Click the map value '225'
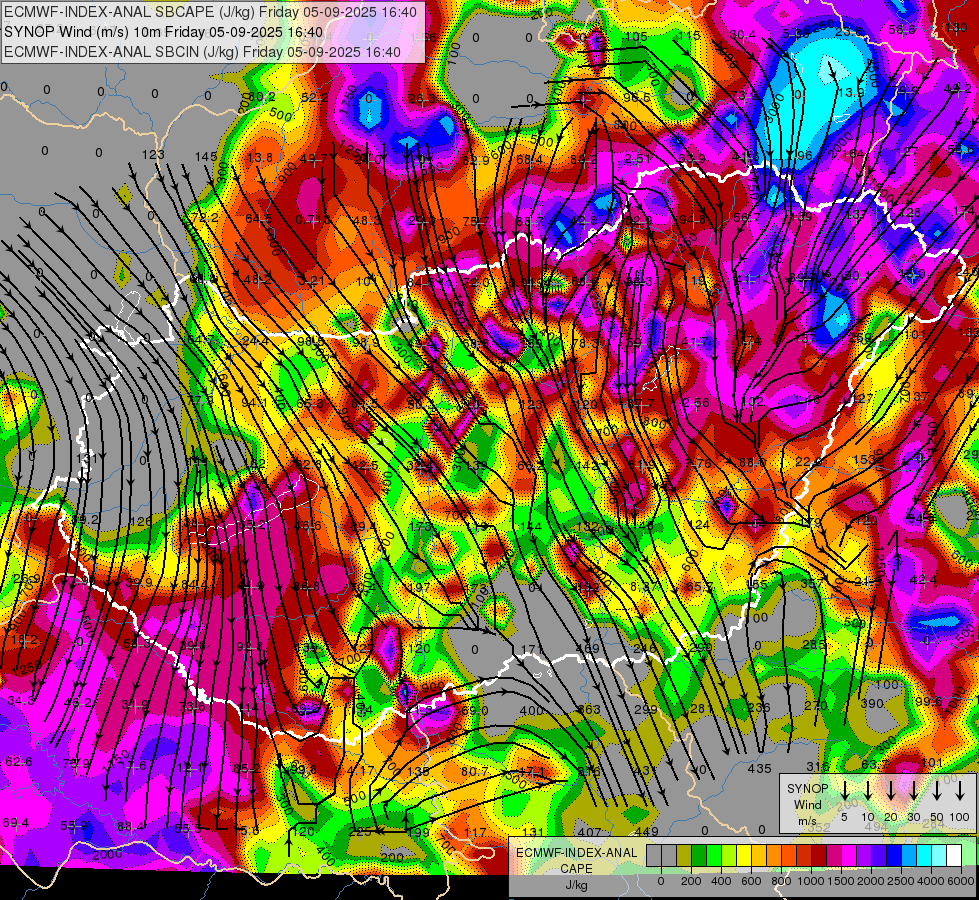979x900 pixels. click(x=360, y=832)
